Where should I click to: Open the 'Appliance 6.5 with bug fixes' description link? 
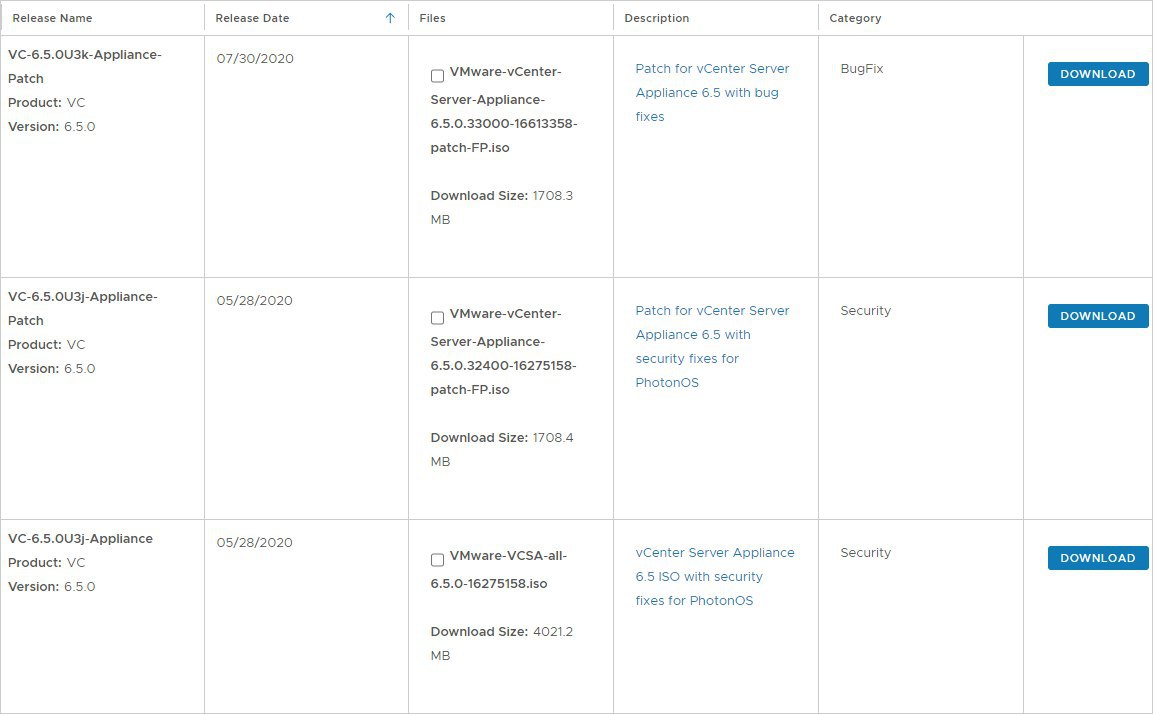(712, 93)
